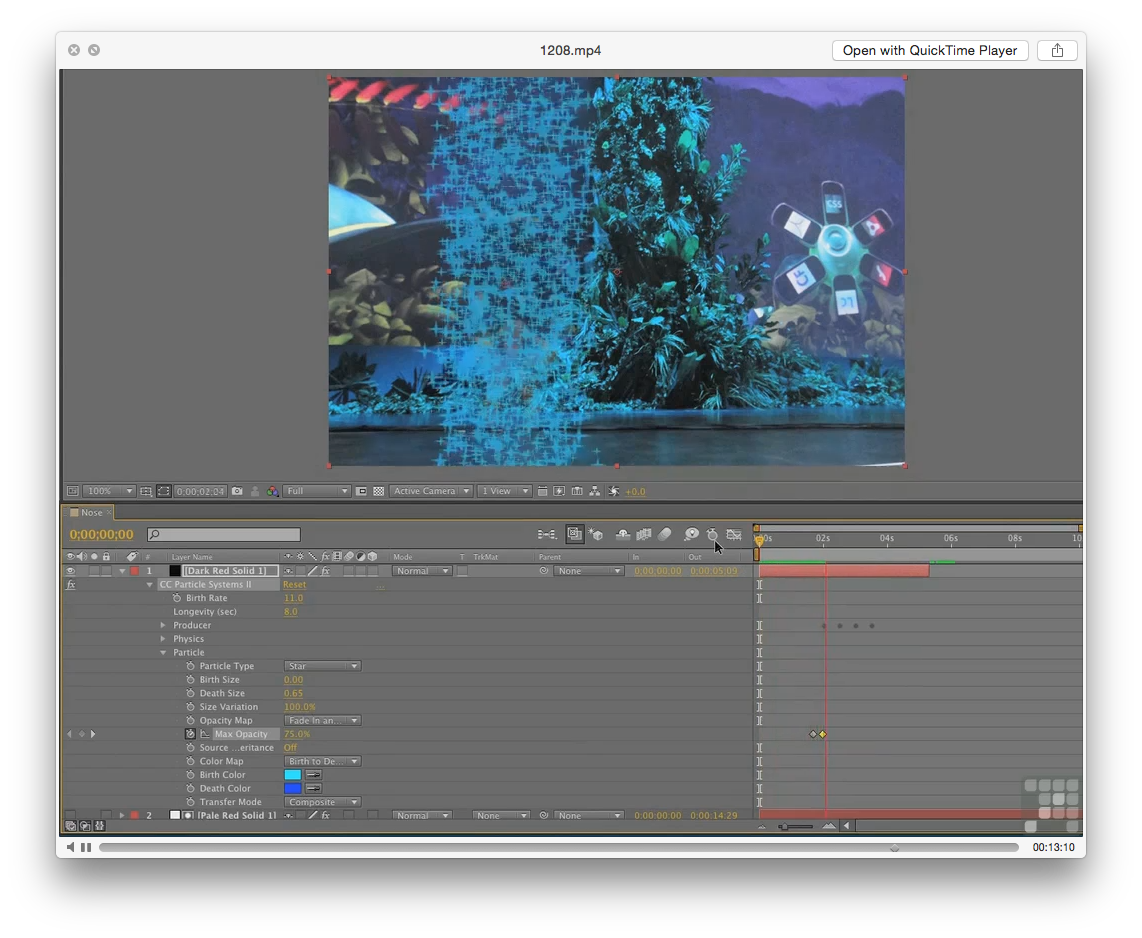The image size is (1142, 938).
Task: Click the brainstorm lightbulb icon
Action: click(x=691, y=535)
